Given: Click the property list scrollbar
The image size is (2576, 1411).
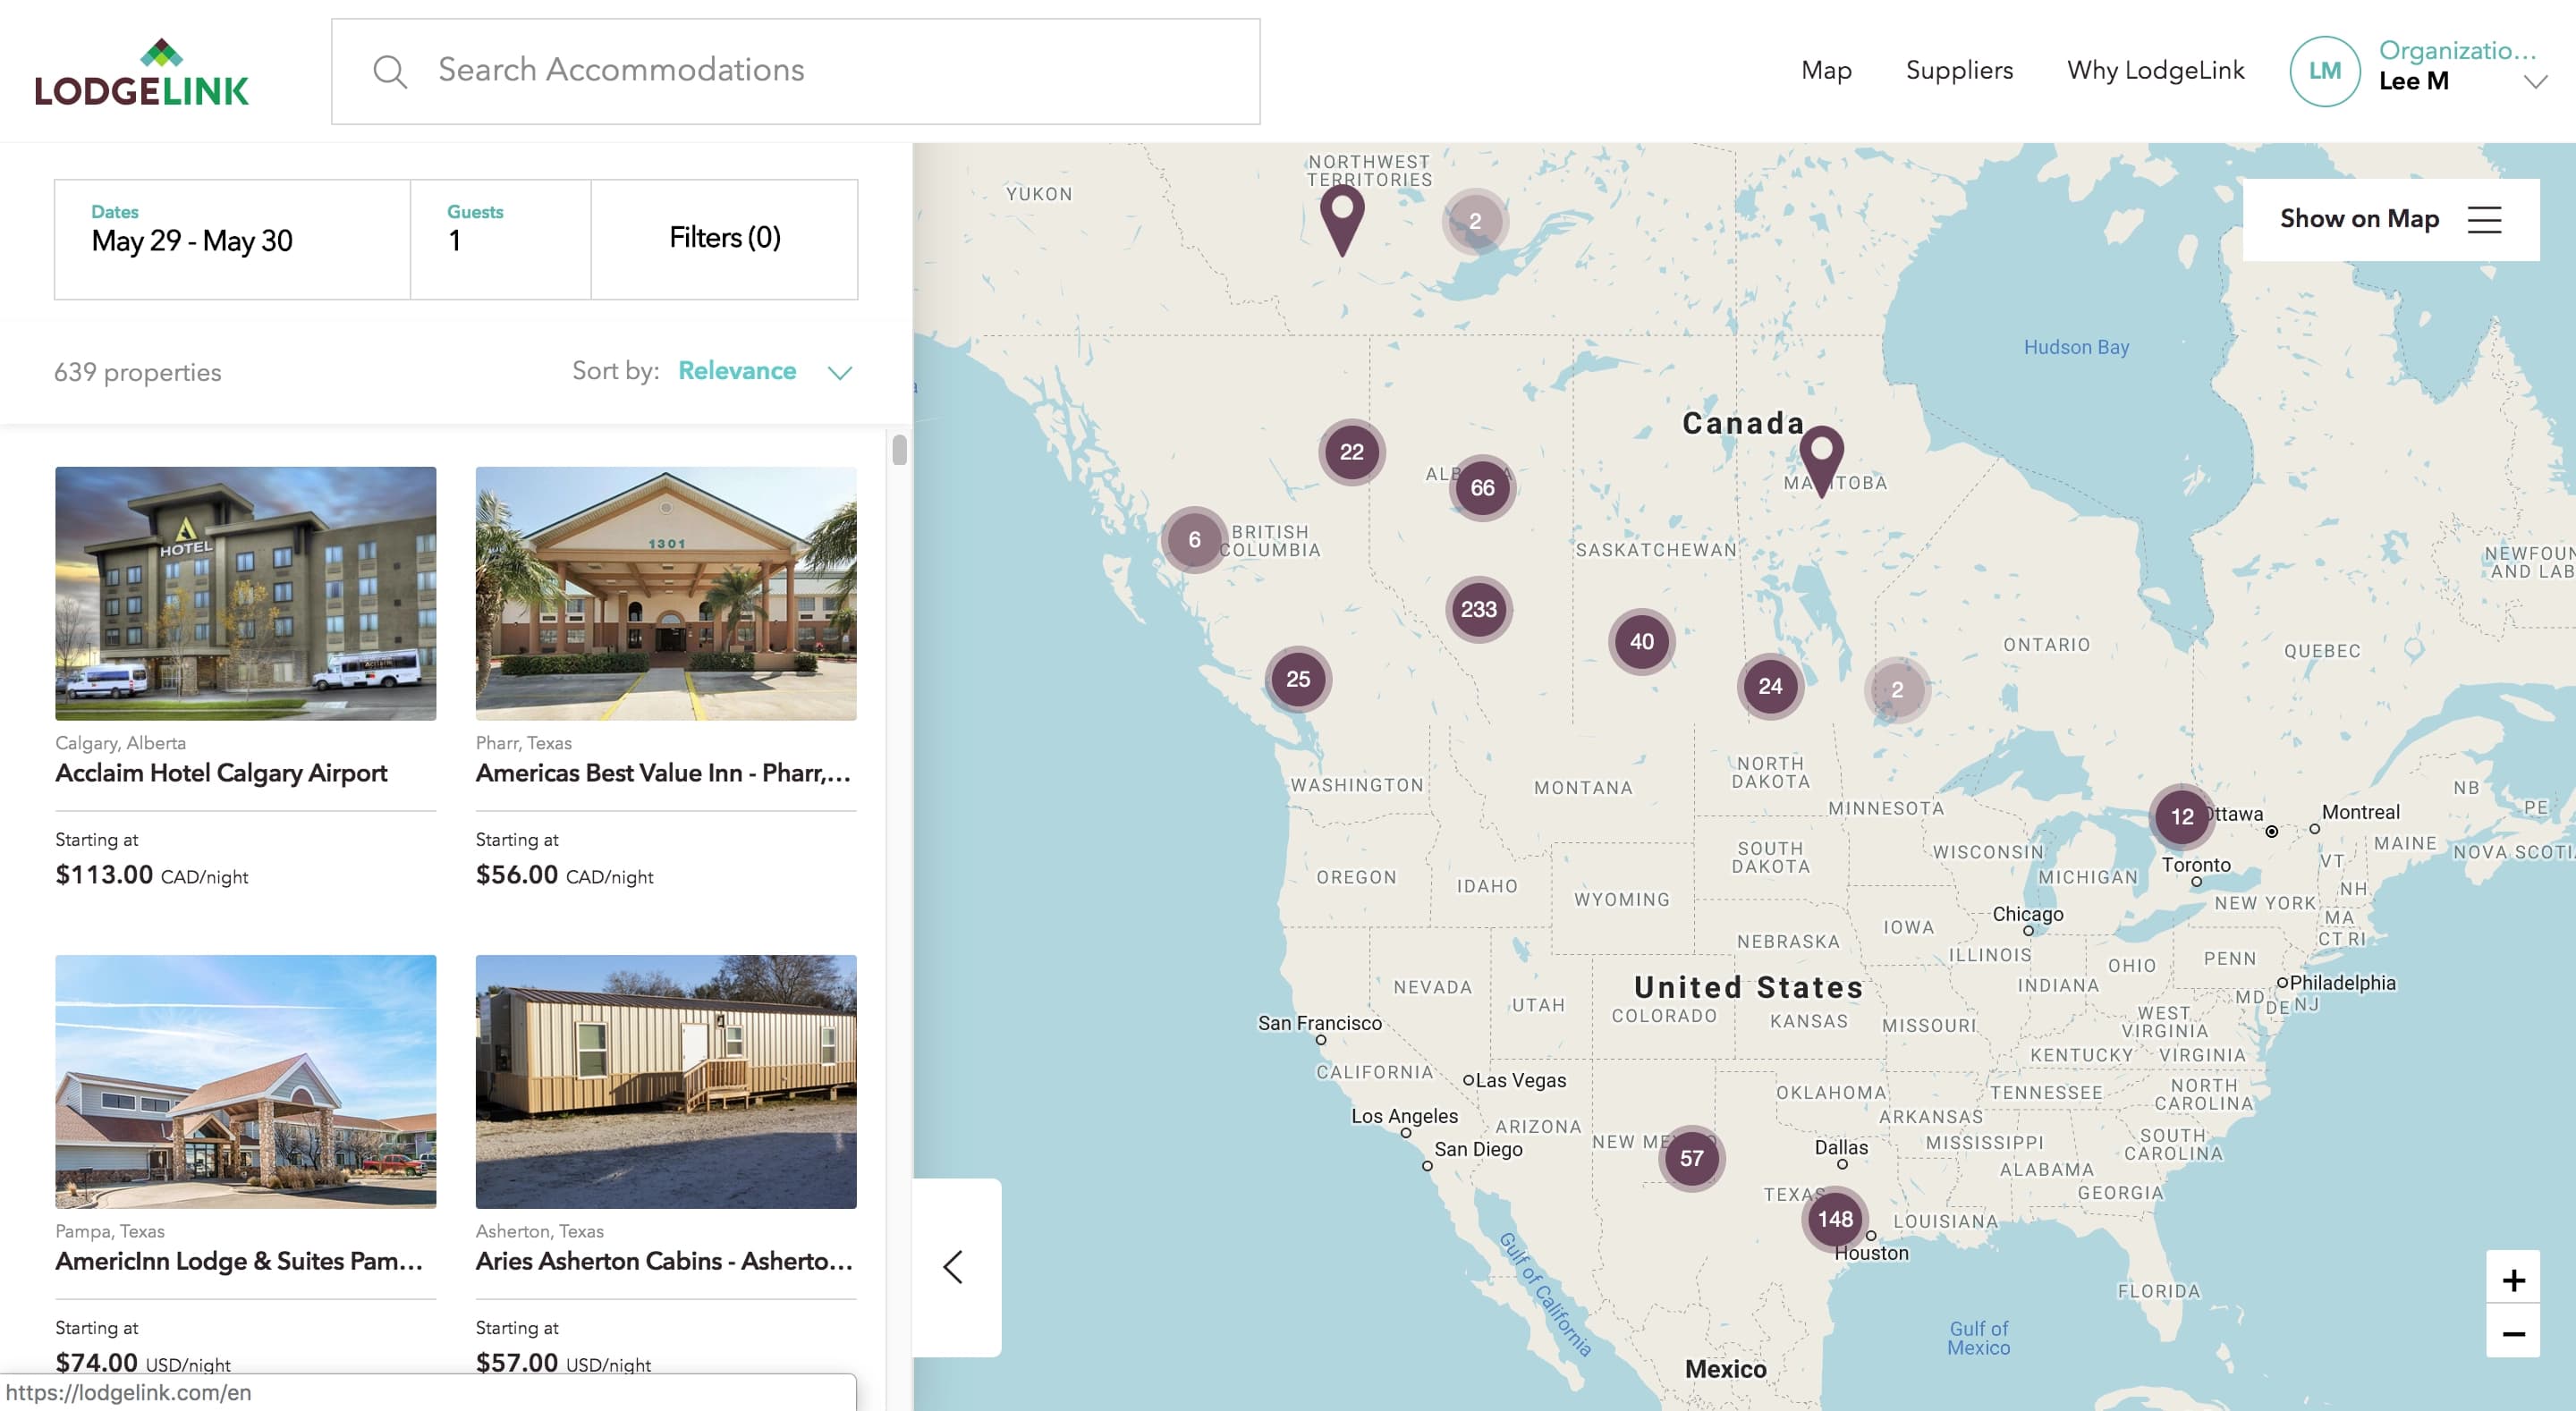Looking at the screenshot, I should tap(899, 451).
